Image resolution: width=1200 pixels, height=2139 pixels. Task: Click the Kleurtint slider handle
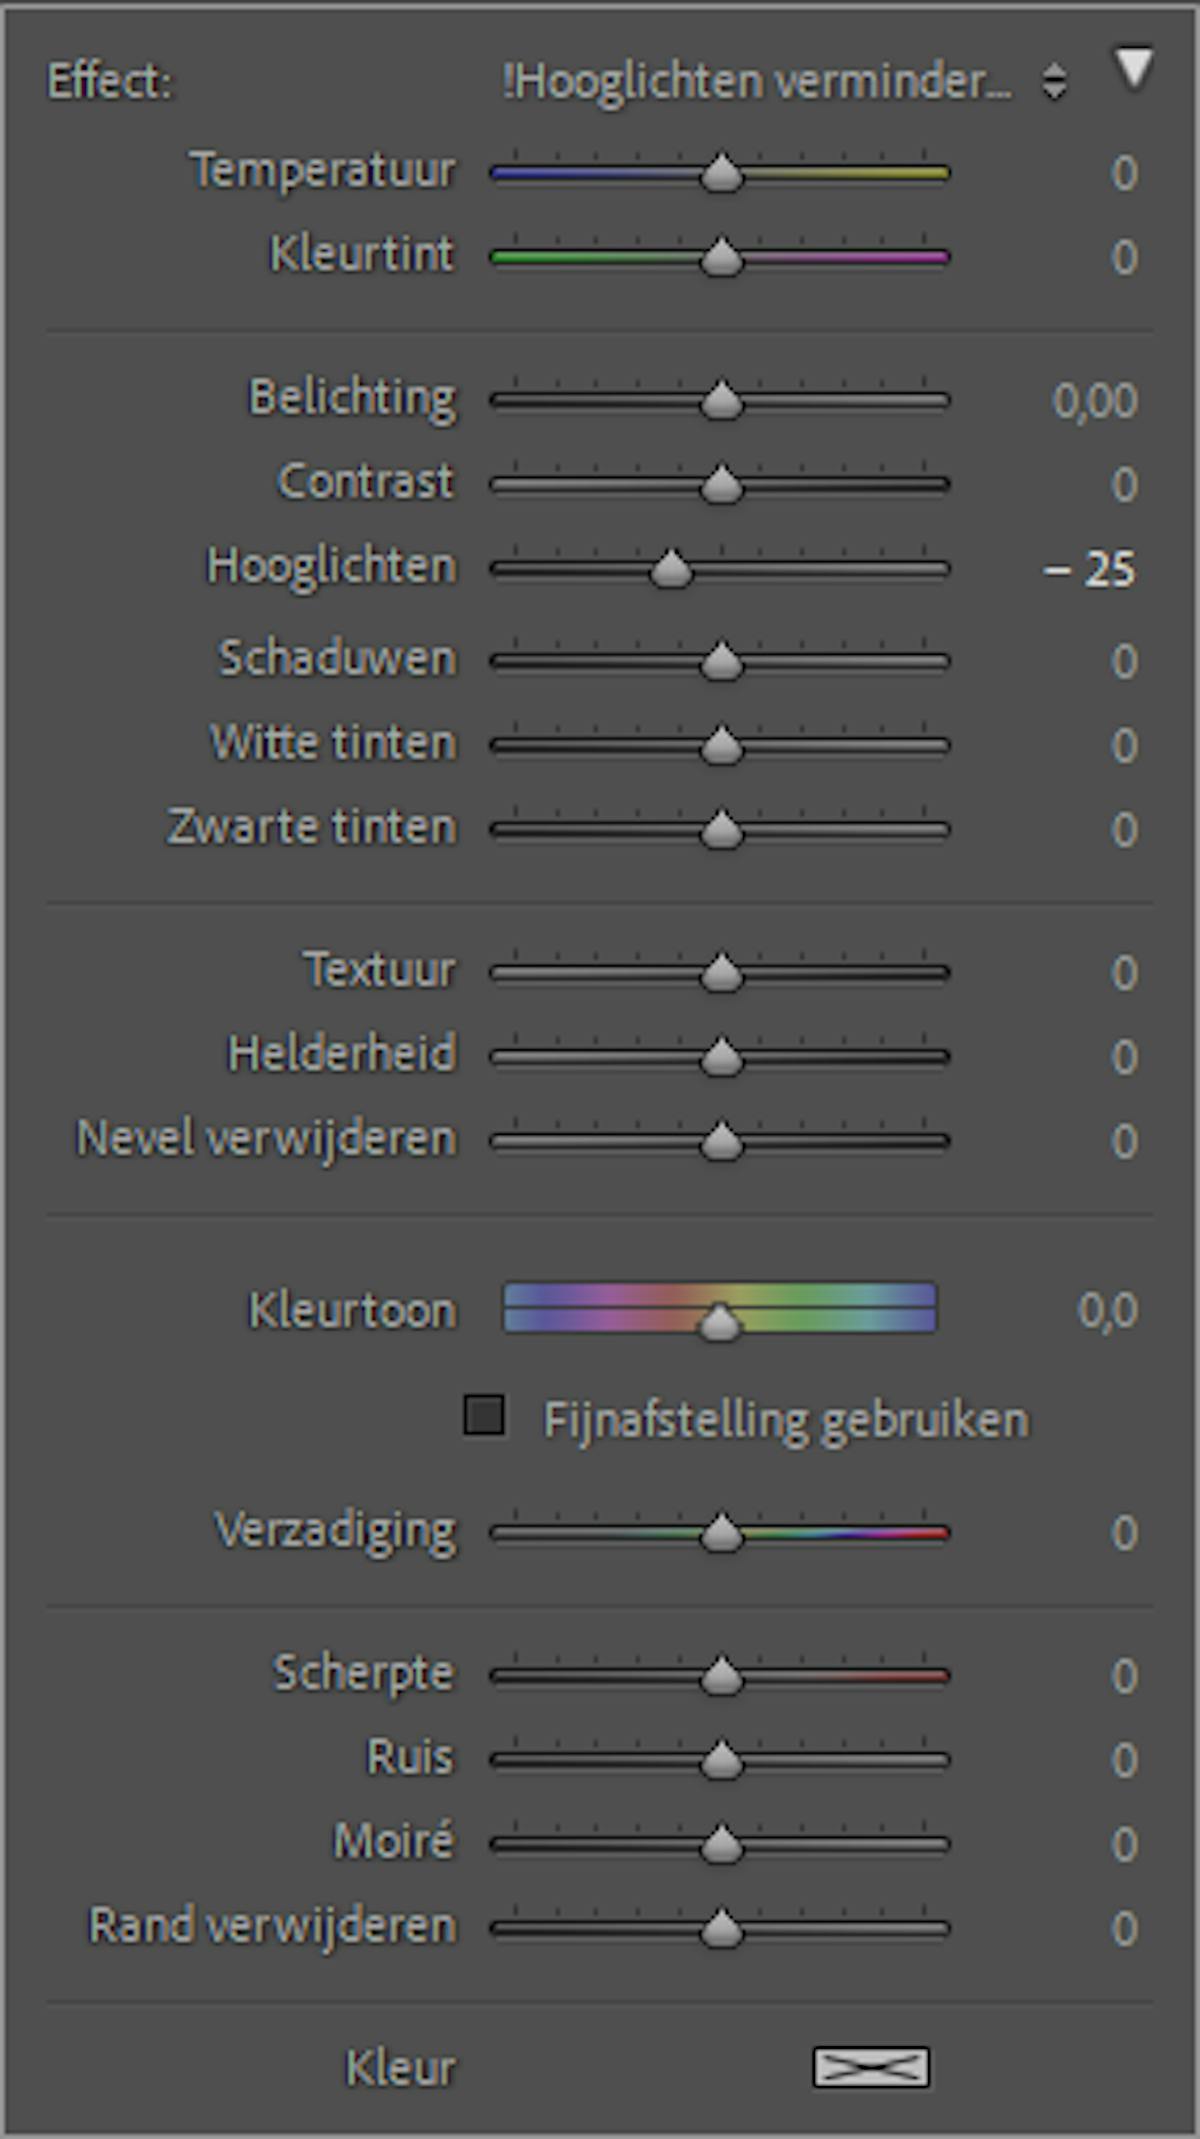point(721,258)
